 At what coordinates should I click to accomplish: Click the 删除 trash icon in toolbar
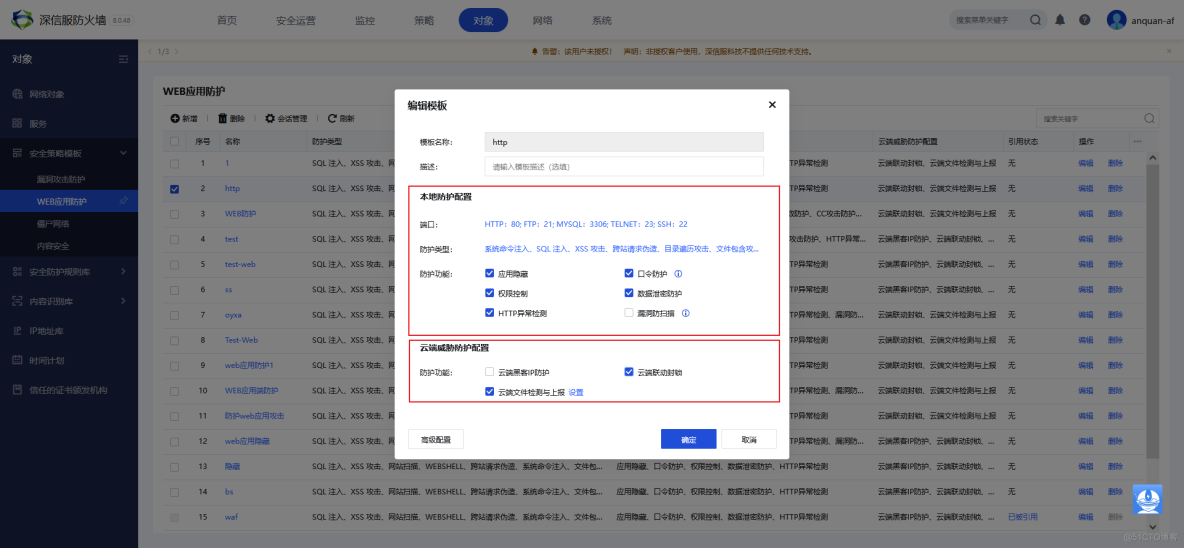point(222,119)
